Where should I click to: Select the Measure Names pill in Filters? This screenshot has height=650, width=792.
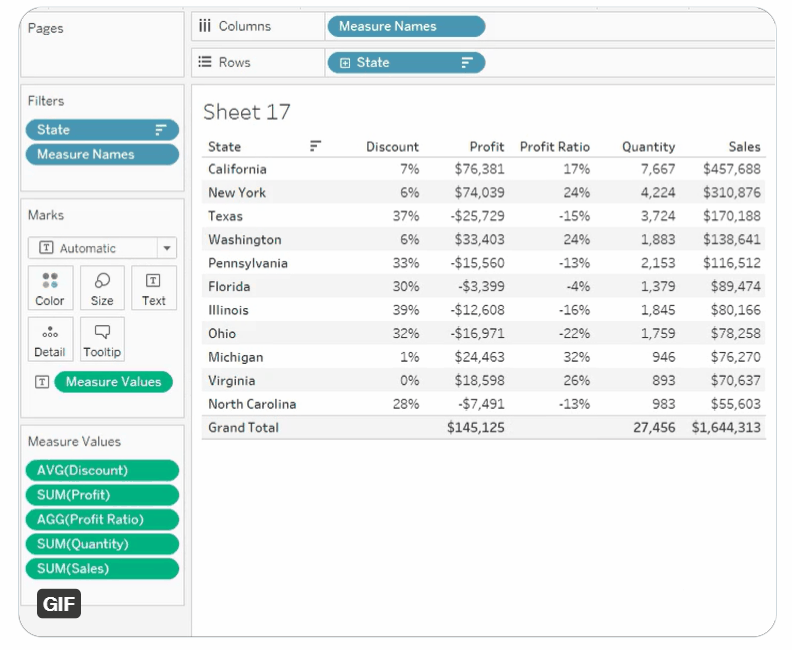pos(102,155)
